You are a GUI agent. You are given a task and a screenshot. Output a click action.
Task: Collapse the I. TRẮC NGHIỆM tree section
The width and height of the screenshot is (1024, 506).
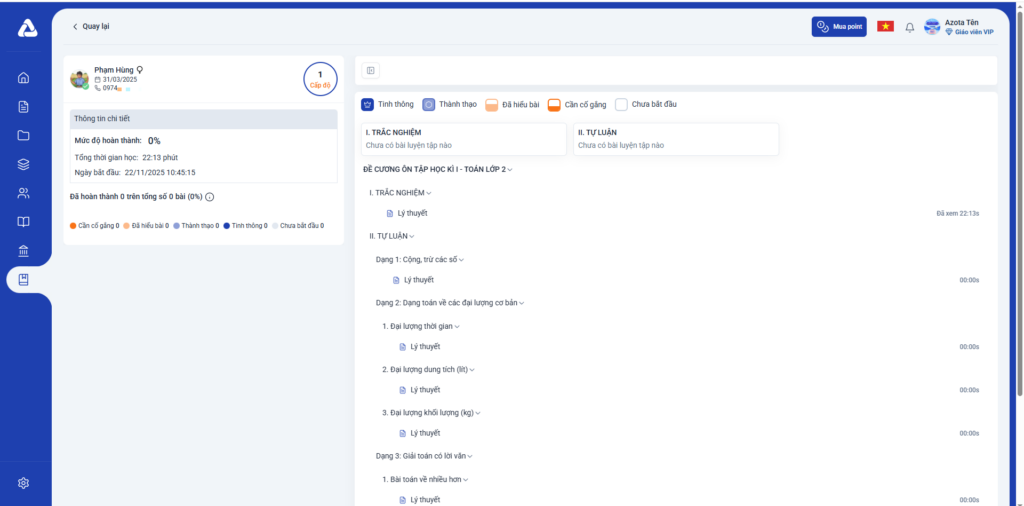(x=429, y=193)
